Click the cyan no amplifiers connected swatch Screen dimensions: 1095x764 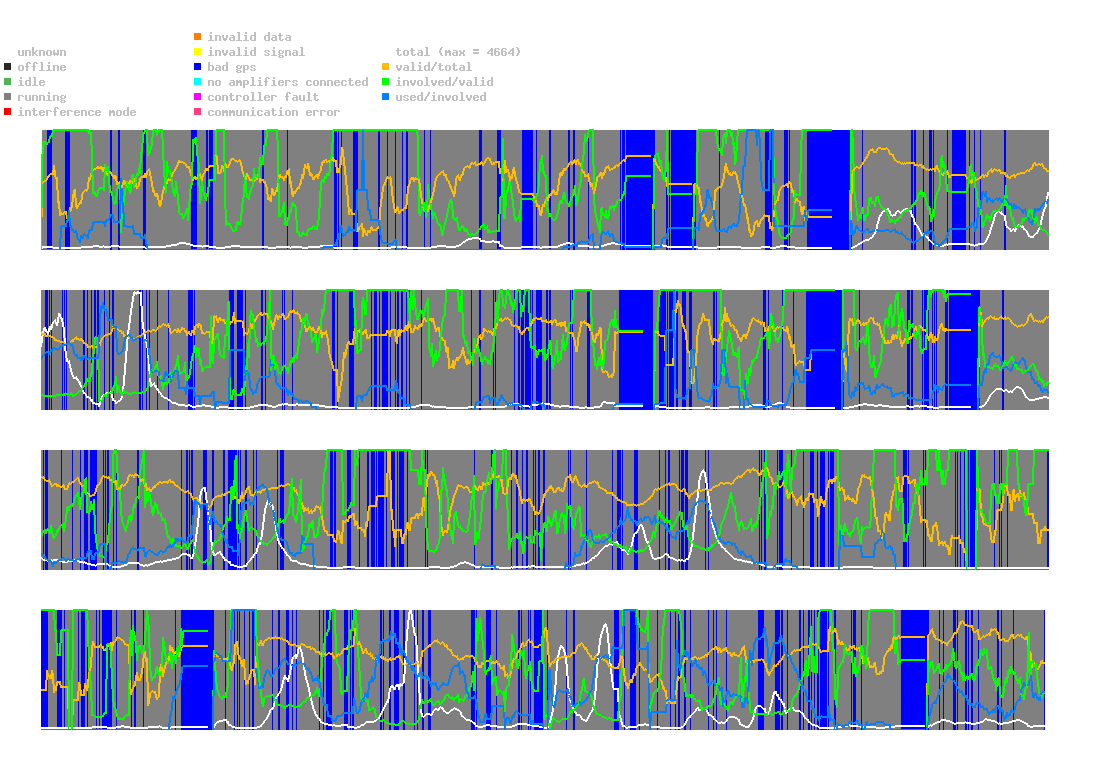pos(198,82)
